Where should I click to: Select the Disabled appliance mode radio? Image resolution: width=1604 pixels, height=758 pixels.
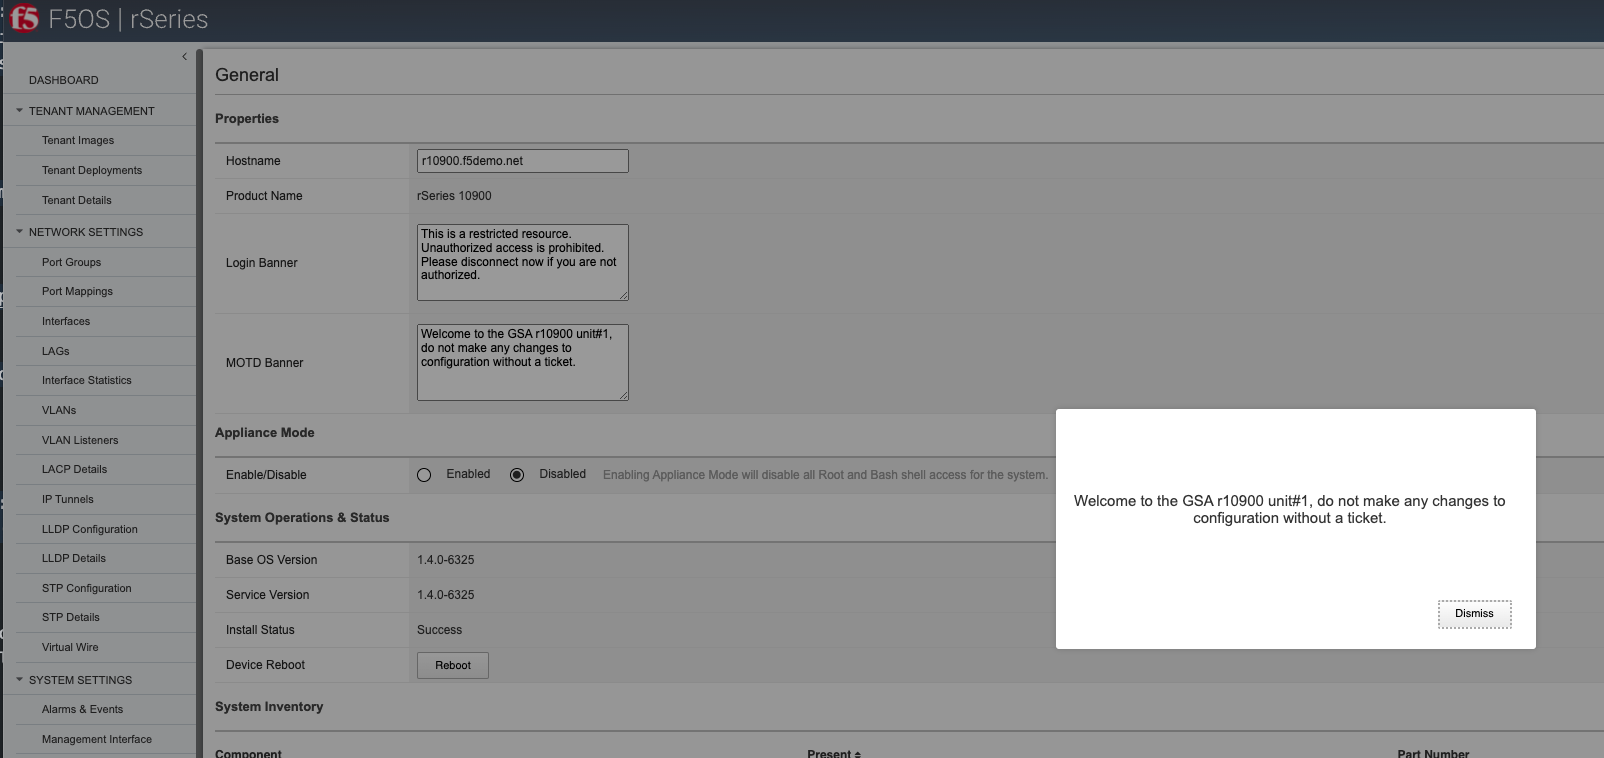pos(517,475)
